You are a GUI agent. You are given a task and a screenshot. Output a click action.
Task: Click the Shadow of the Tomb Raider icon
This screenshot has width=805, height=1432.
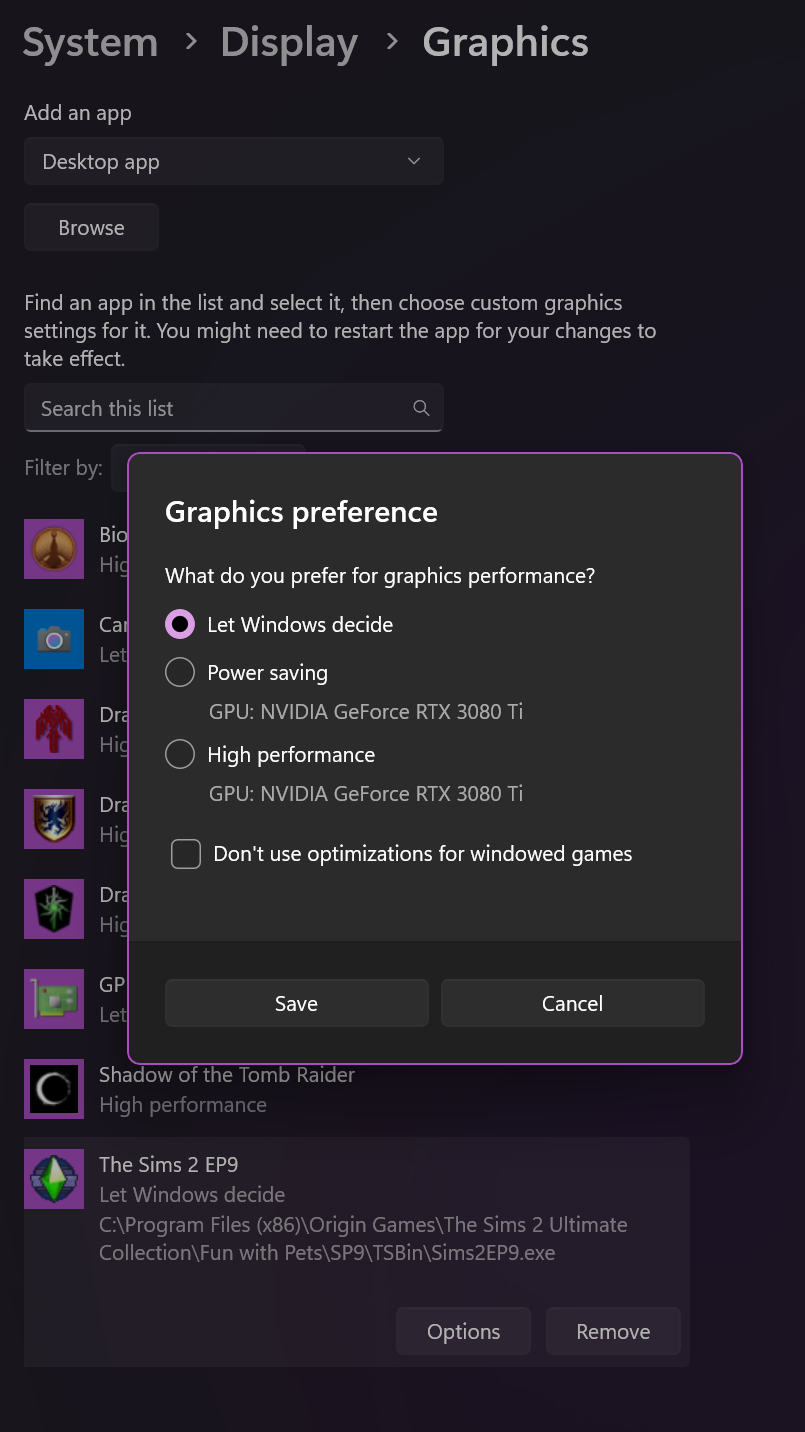pyautogui.click(x=54, y=1089)
